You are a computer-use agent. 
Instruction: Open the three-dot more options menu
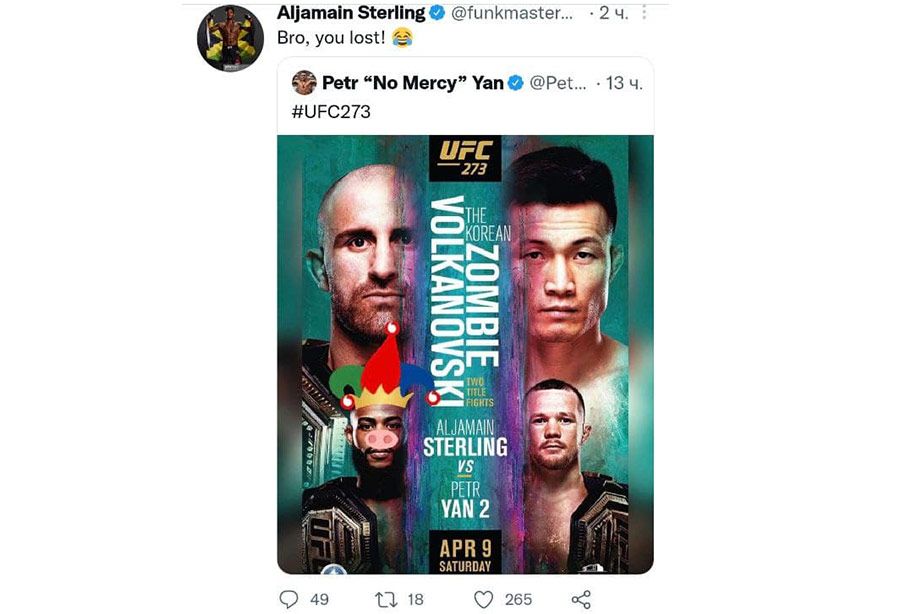(x=644, y=13)
